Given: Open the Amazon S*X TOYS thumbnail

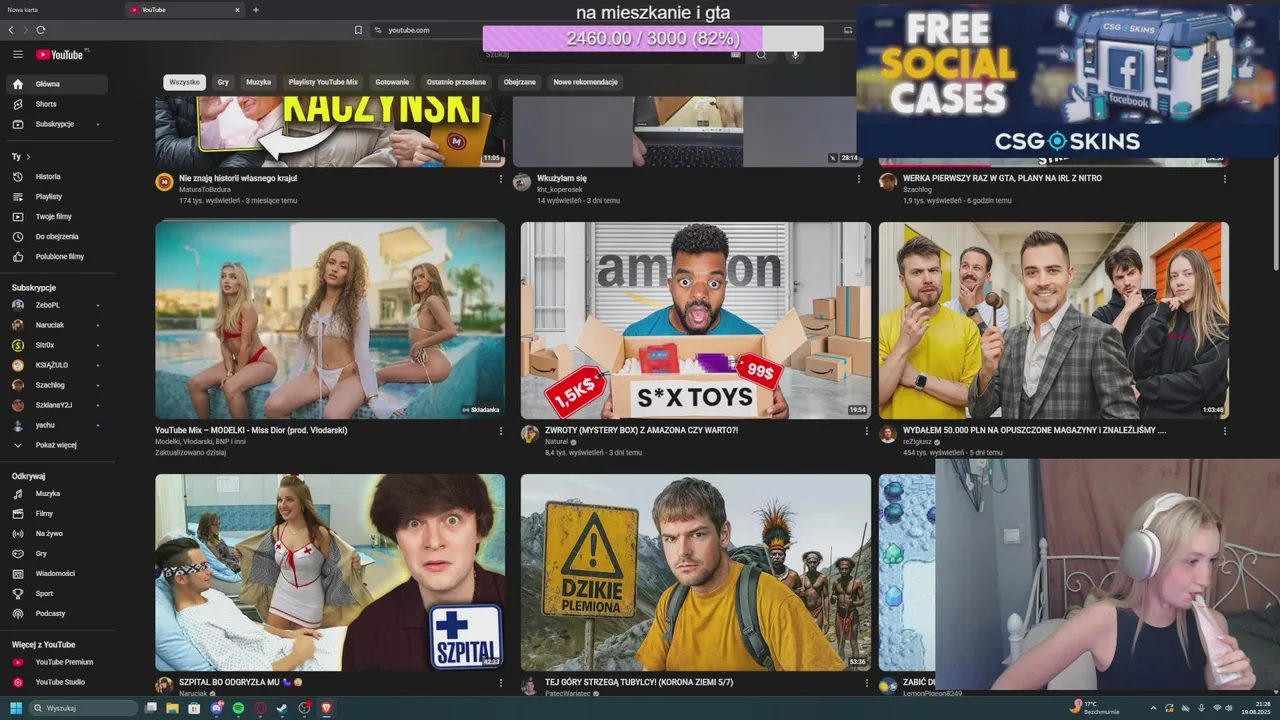Looking at the screenshot, I should click(x=695, y=320).
